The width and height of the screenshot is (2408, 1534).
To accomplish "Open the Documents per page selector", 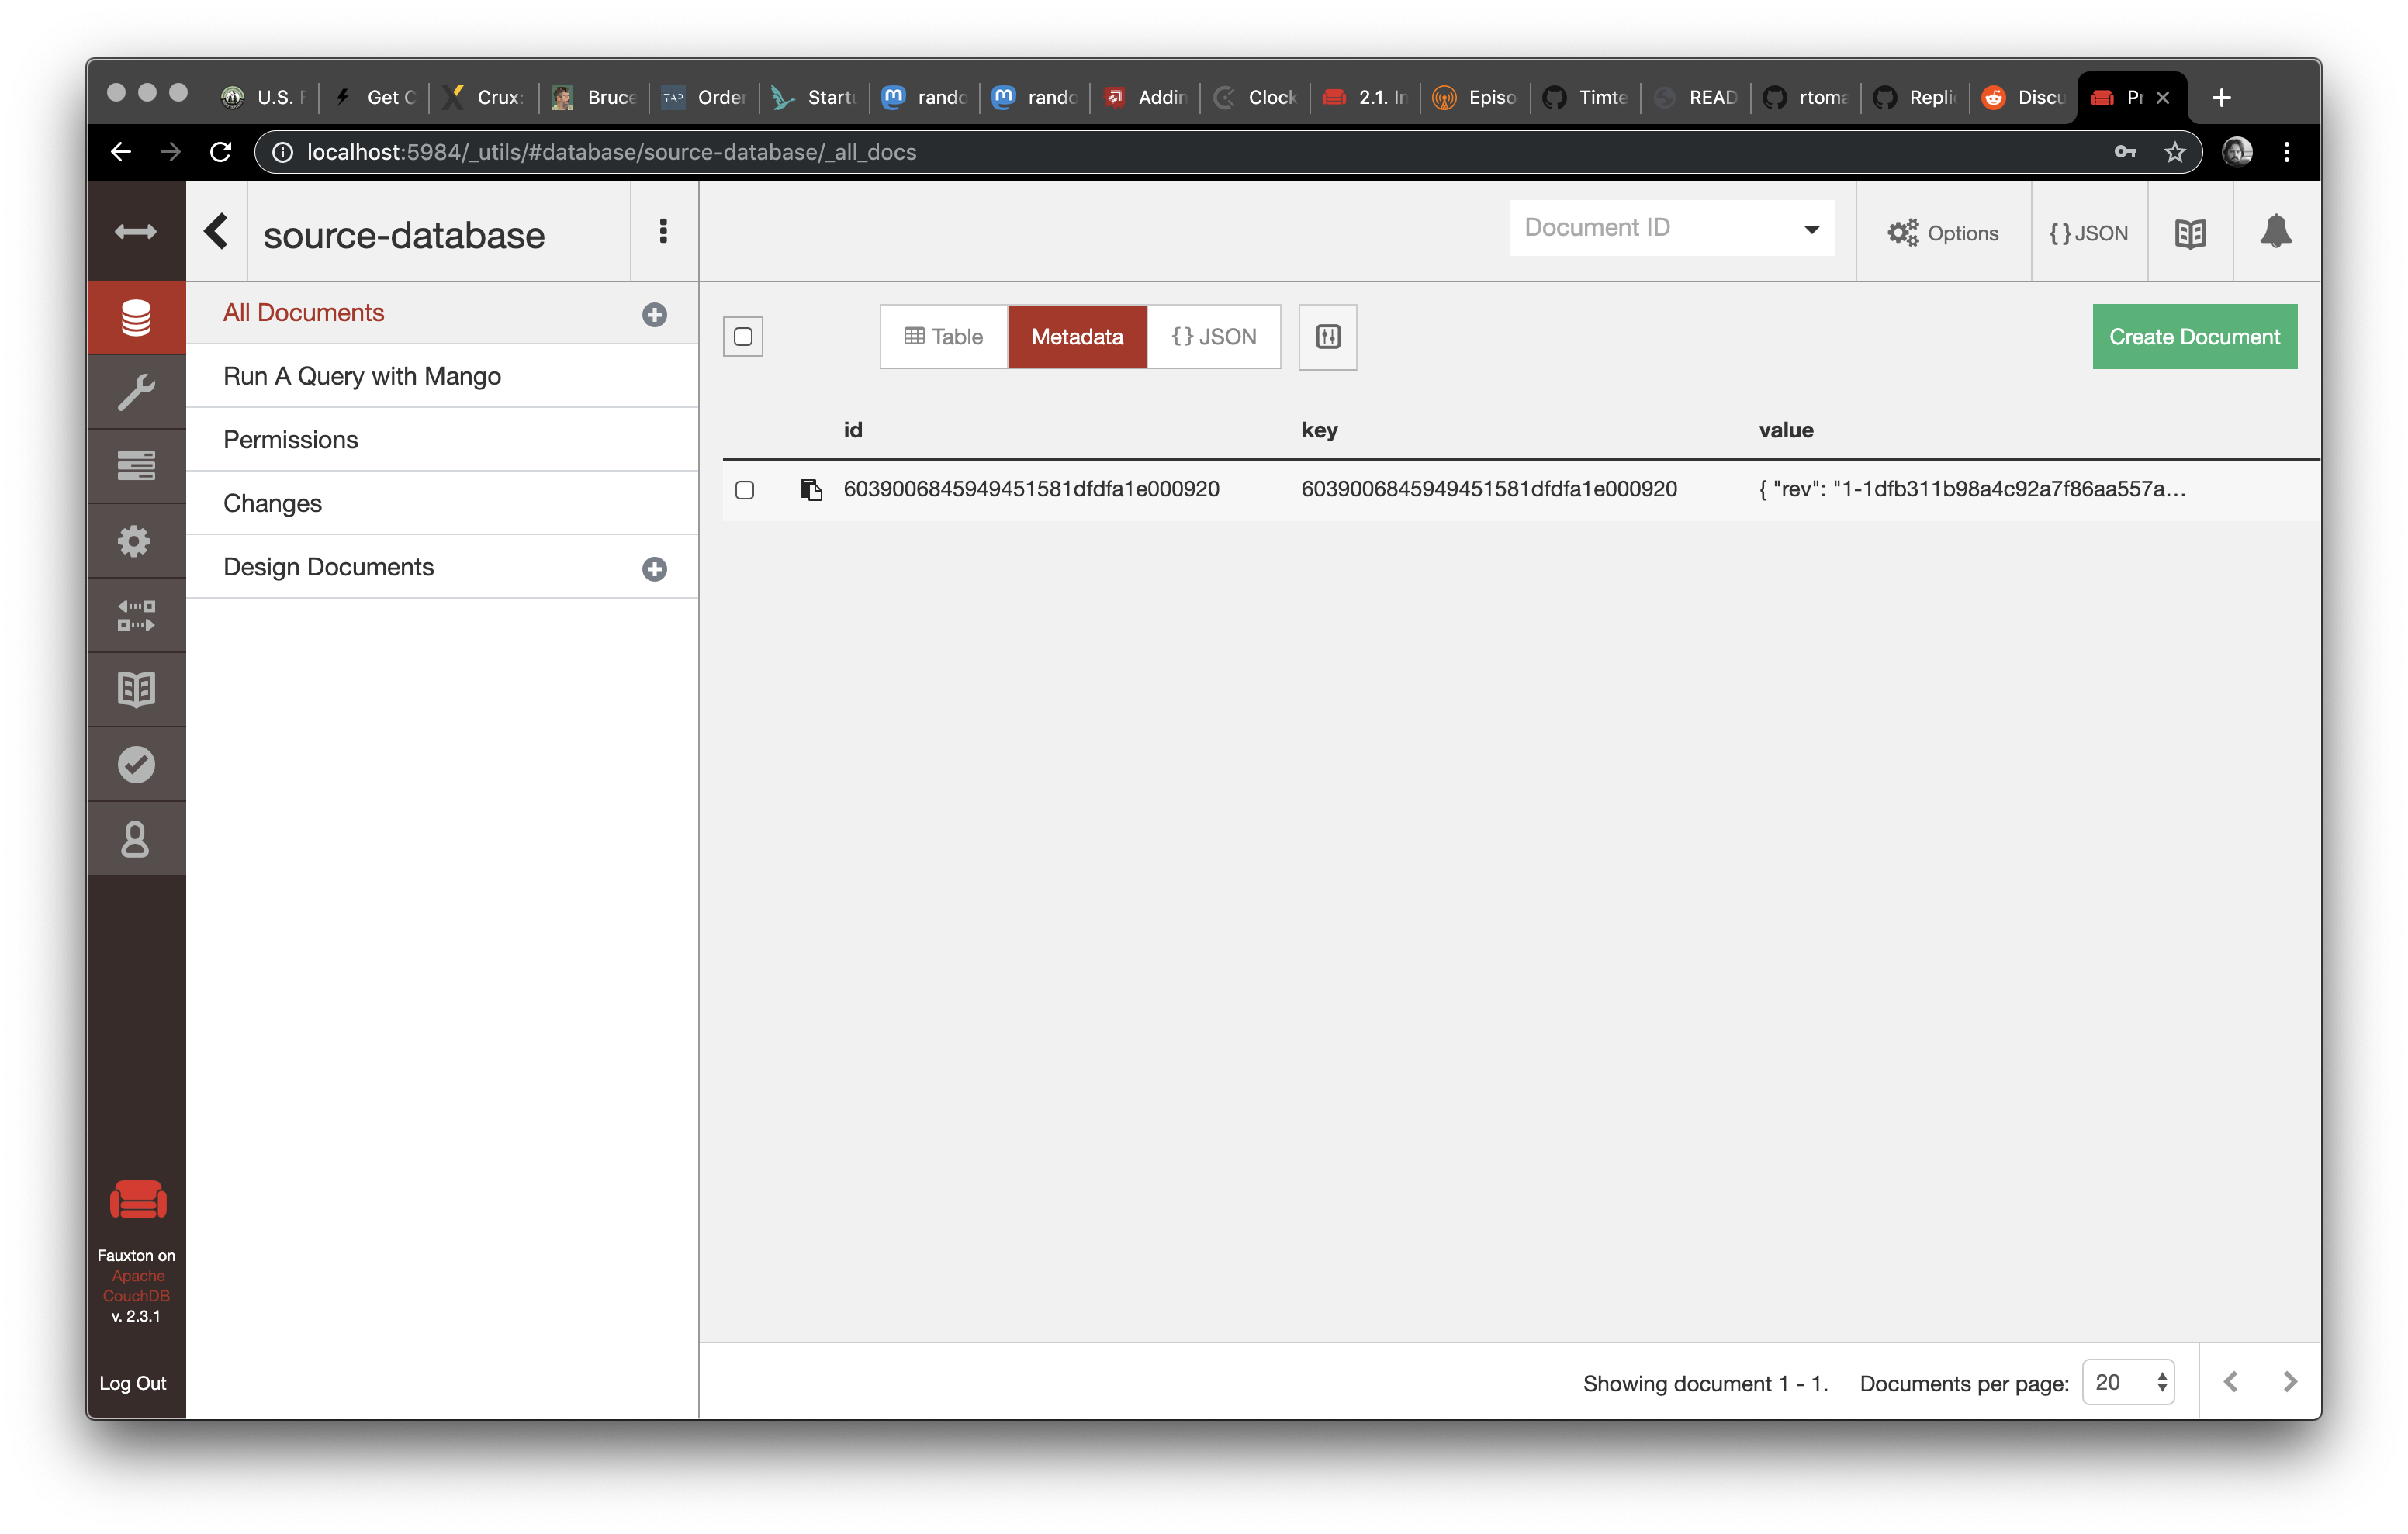I will click(x=2128, y=1381).
